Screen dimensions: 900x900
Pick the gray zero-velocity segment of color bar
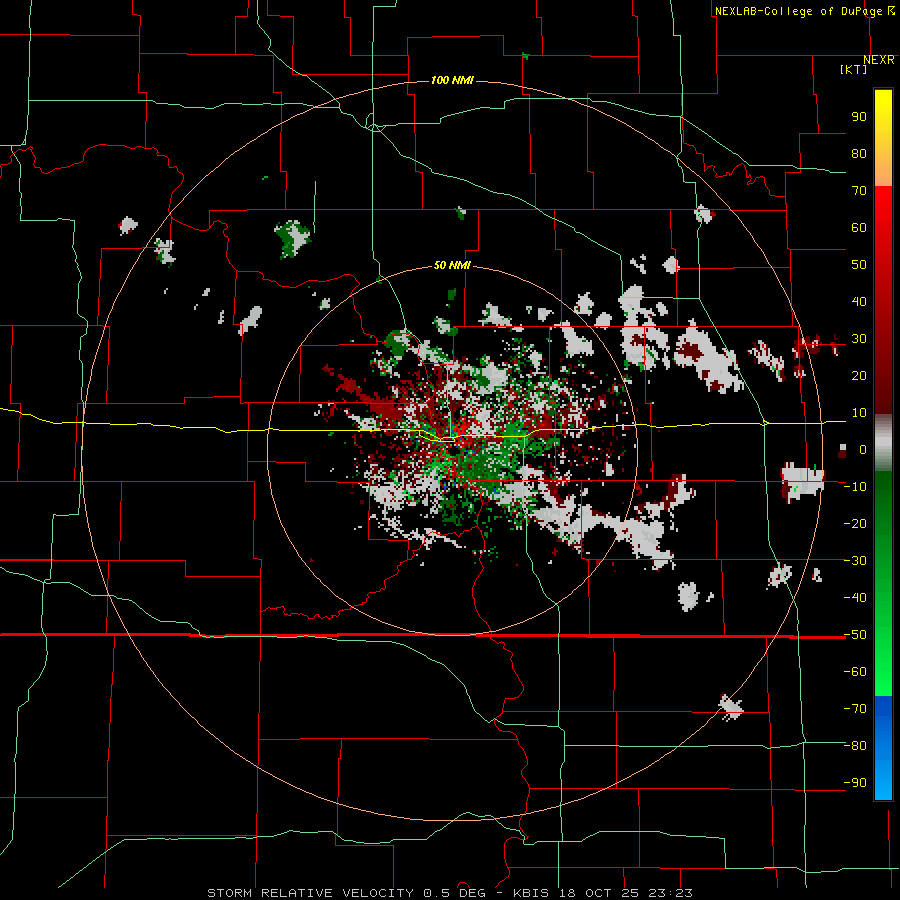(883, 443)
